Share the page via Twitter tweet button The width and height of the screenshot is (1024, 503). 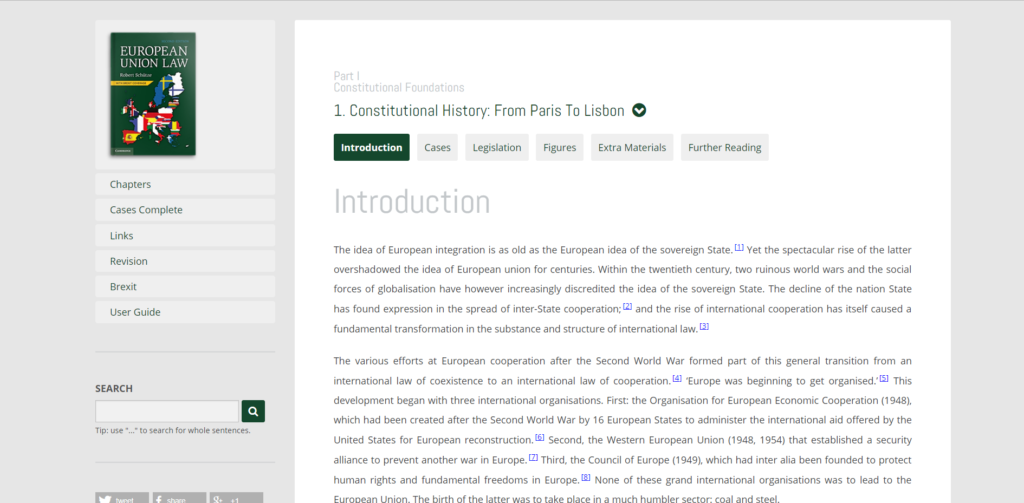[x=122, y=498]
